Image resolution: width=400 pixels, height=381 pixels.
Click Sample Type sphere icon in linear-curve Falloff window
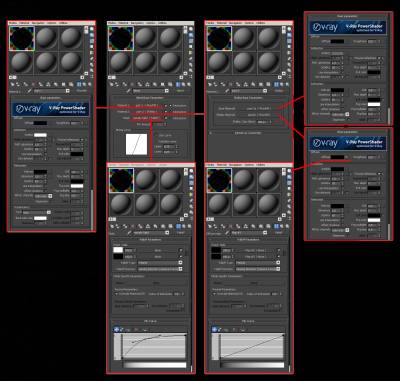click(289, 171)
